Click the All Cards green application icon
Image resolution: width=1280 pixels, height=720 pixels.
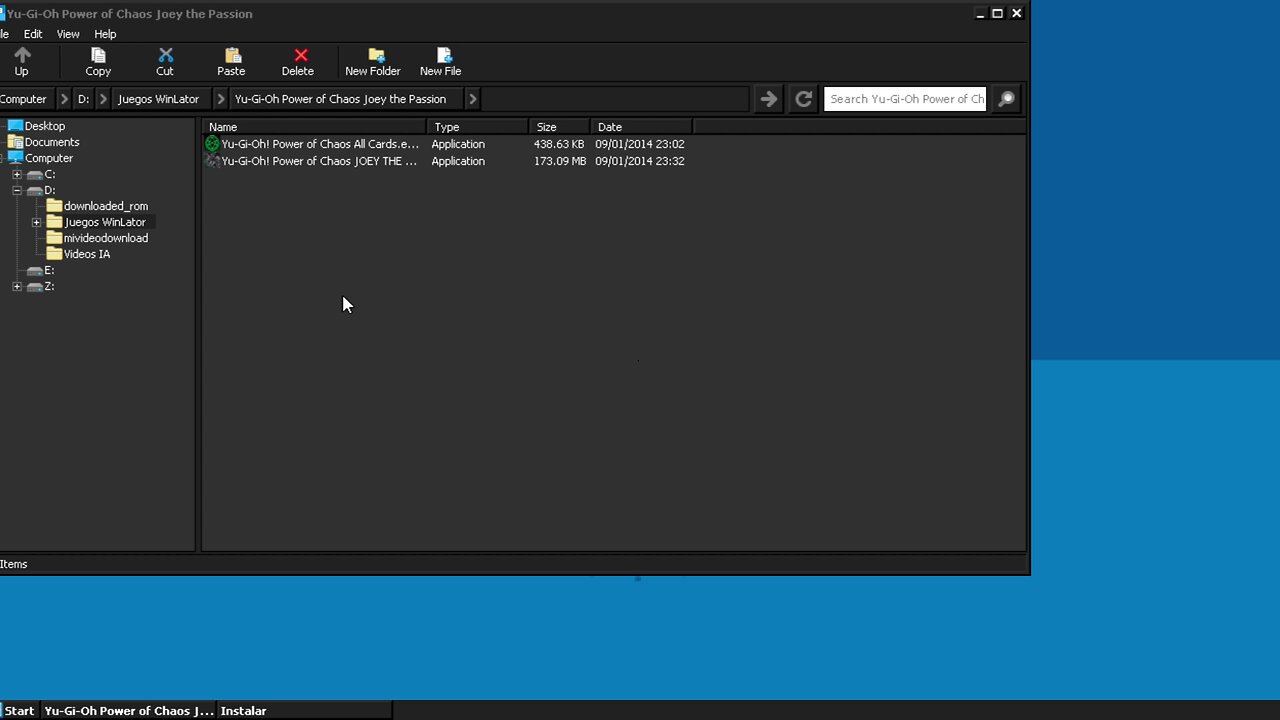pyautogui.click(x=212, y=144)
